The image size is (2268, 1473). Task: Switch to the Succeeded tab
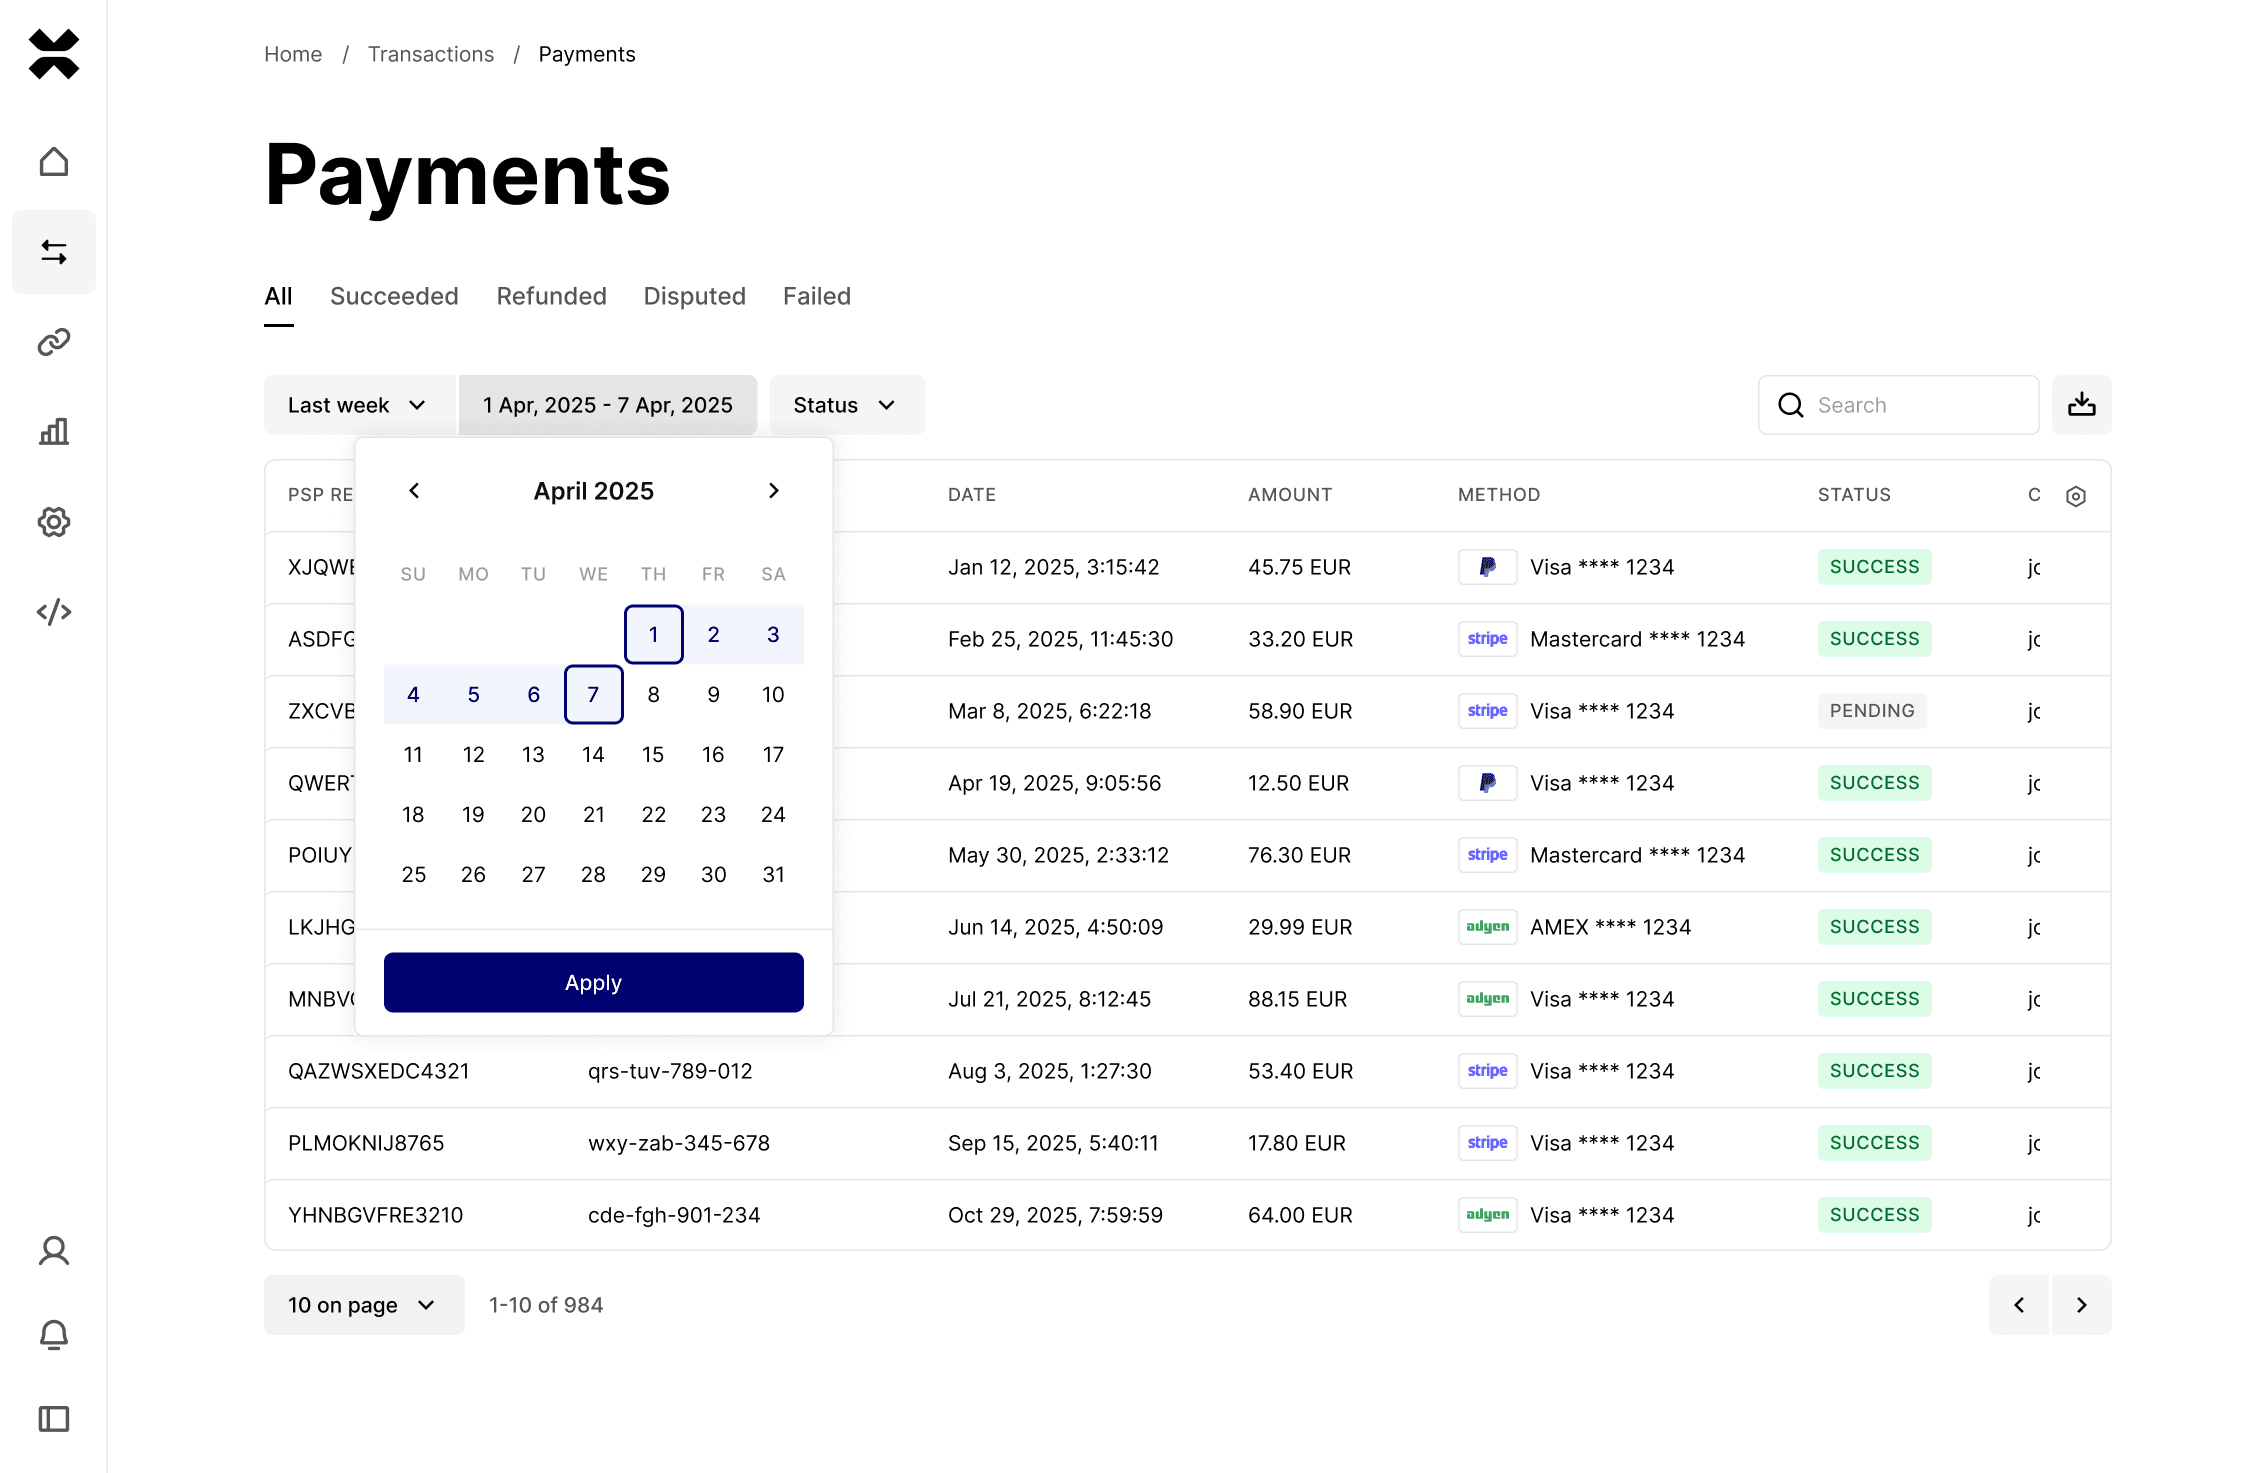tap(394, 296)
